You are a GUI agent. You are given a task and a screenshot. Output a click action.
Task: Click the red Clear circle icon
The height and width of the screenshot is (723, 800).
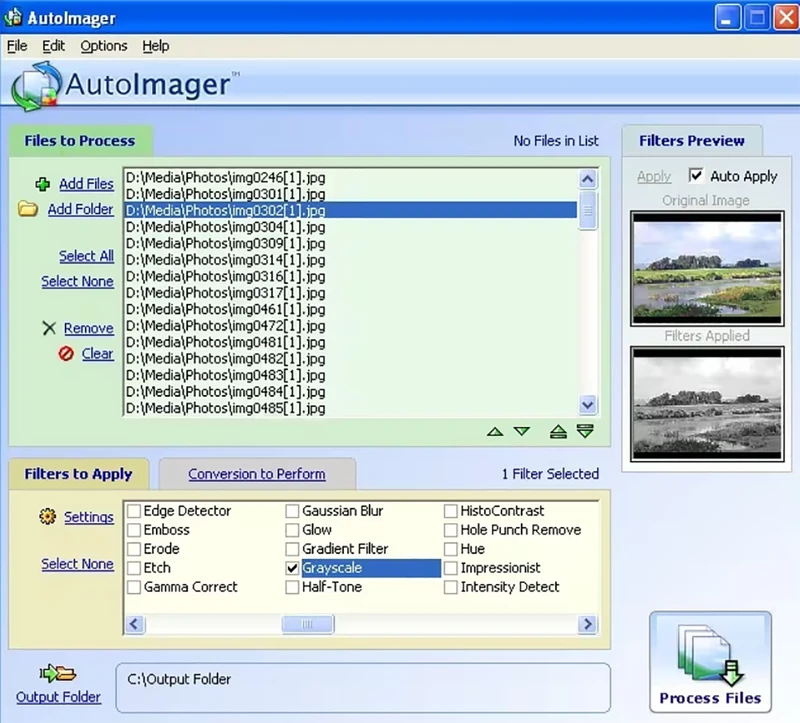tap(66, 353)
